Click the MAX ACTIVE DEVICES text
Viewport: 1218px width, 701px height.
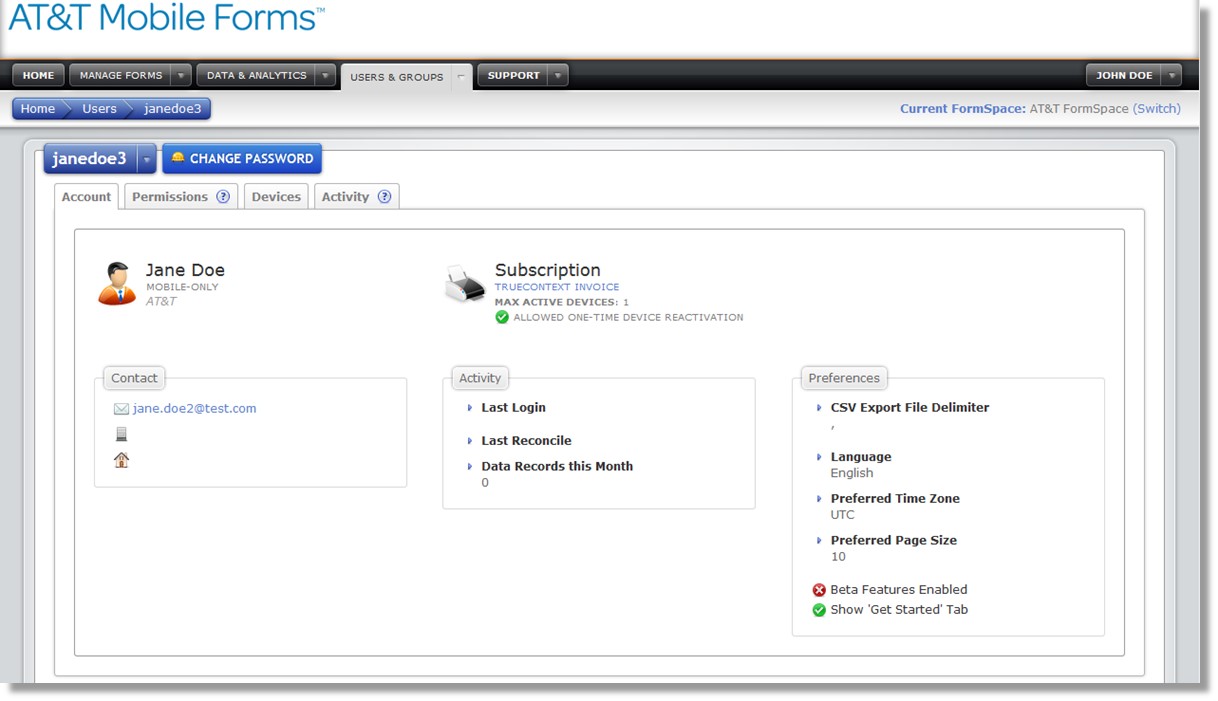(x=562, y=302)
